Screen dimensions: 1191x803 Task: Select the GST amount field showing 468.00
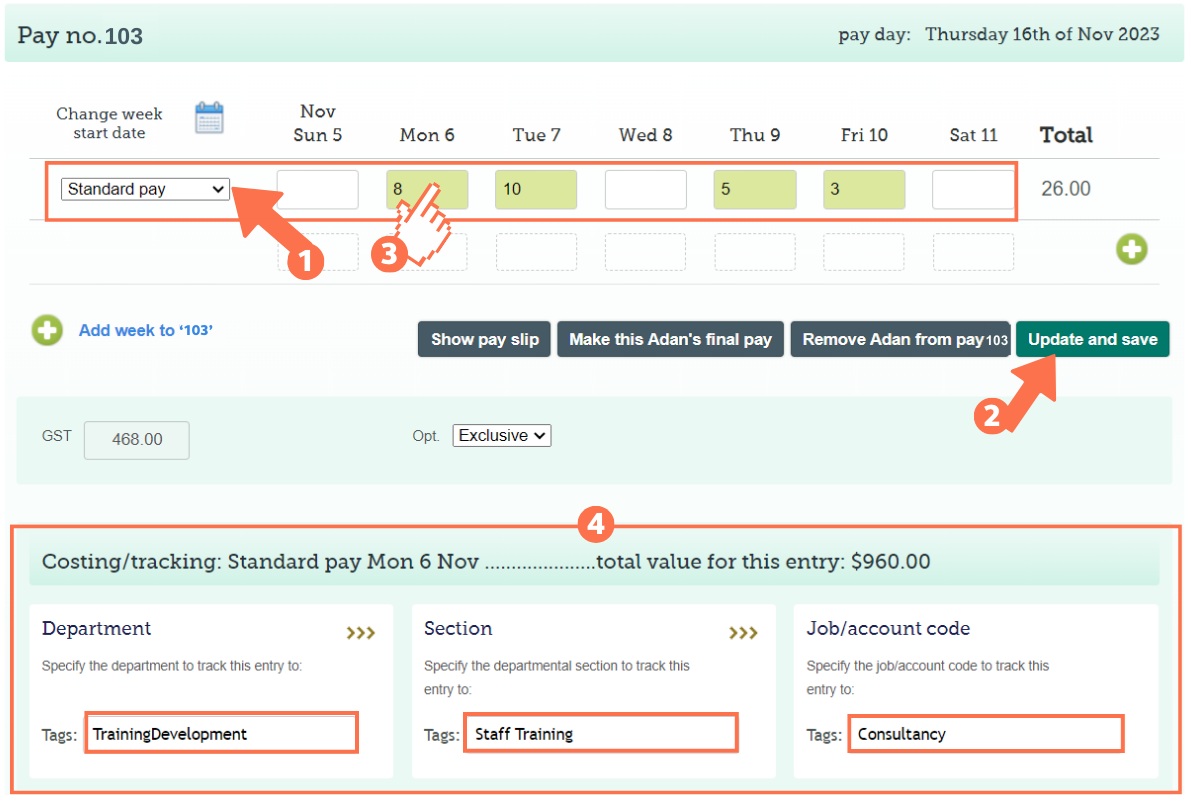coord(136,440)
